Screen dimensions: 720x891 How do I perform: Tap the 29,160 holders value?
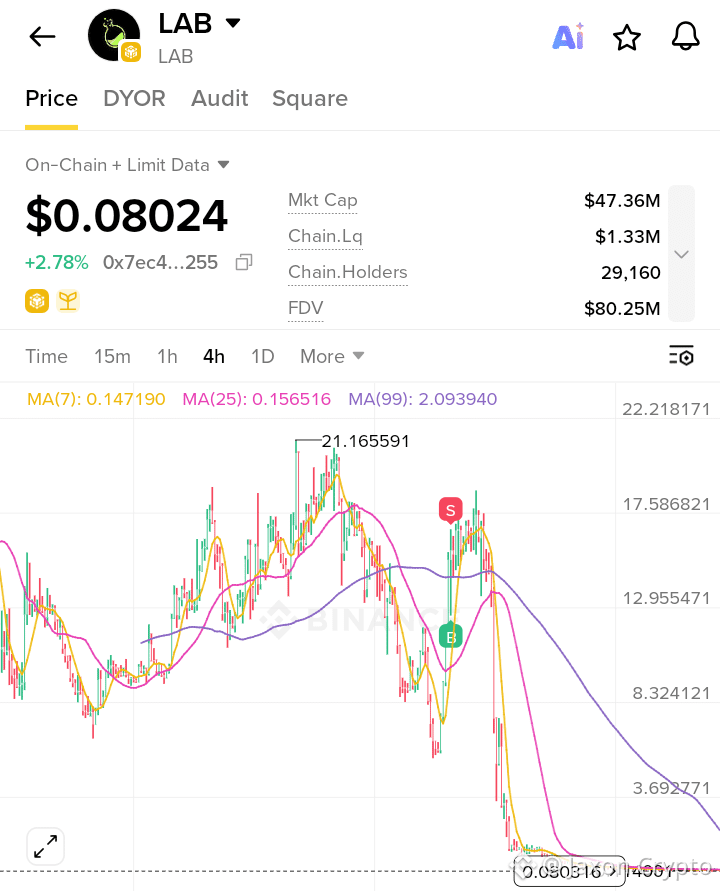click(x=631, y=273)
